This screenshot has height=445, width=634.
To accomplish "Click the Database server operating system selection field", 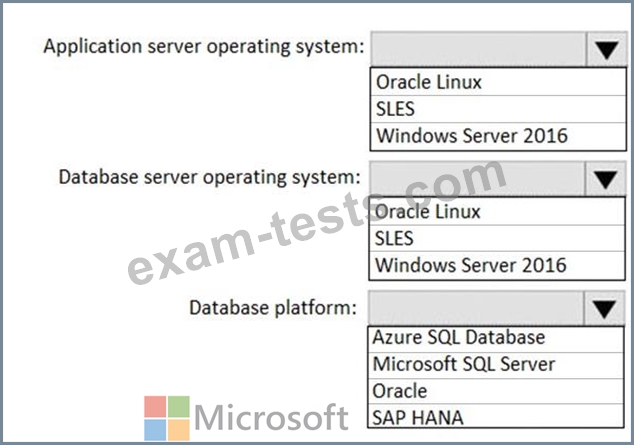I will 475,179.
